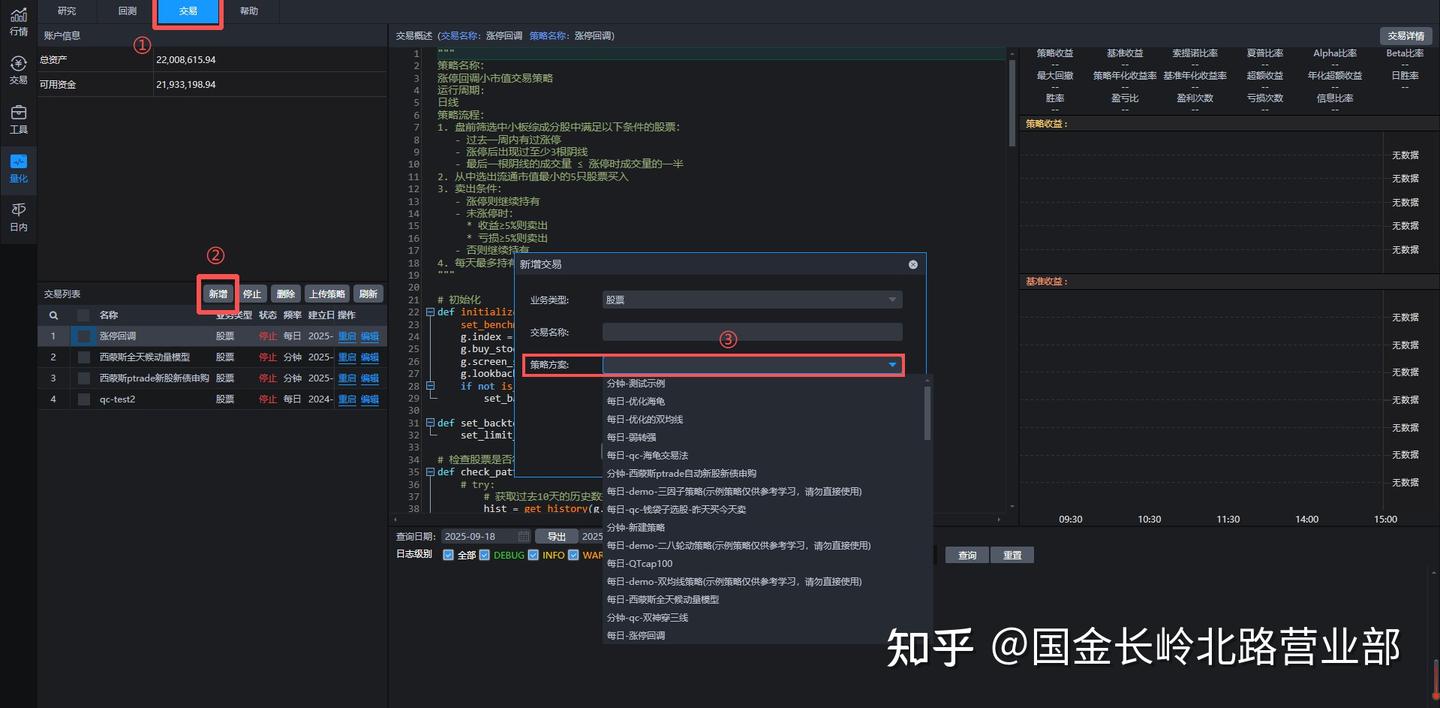Click the 交易名称 input field
The image size is (1440, 708).
click(x=750, y=331)
